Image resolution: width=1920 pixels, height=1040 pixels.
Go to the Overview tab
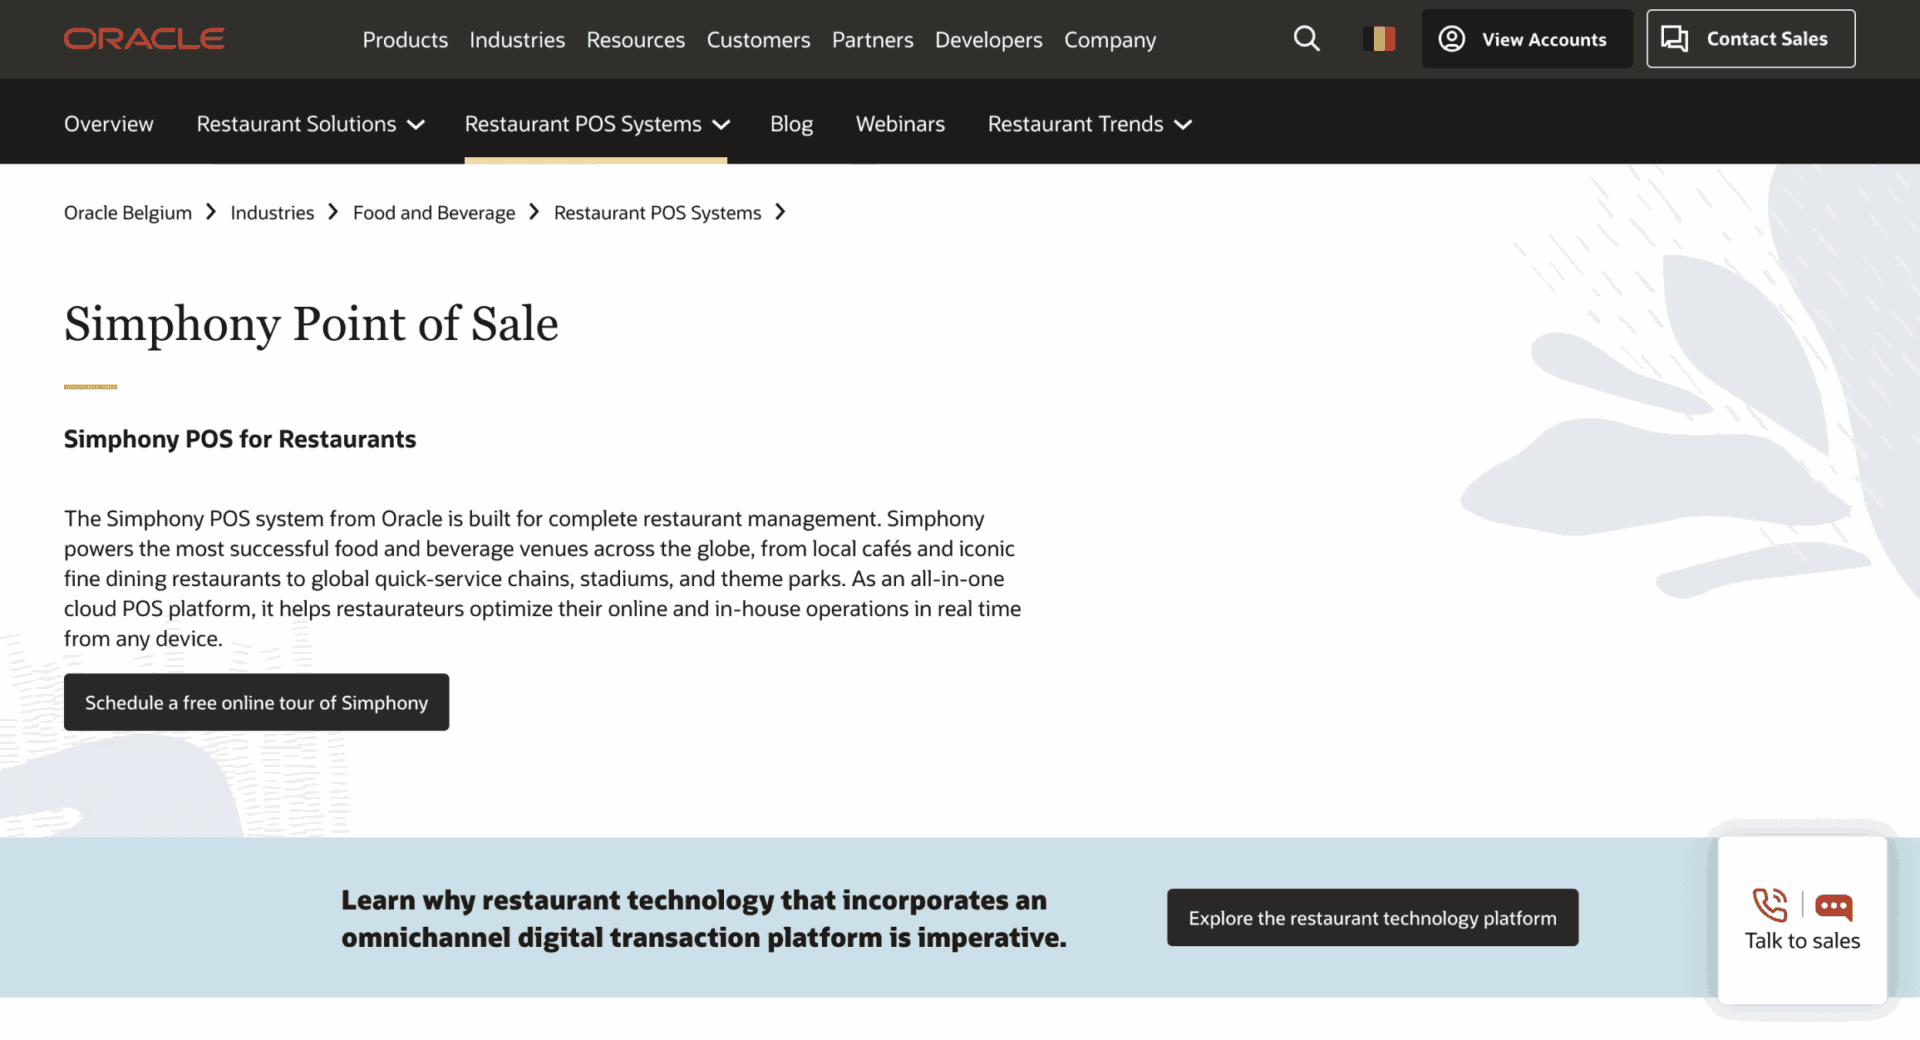(109, 124)
